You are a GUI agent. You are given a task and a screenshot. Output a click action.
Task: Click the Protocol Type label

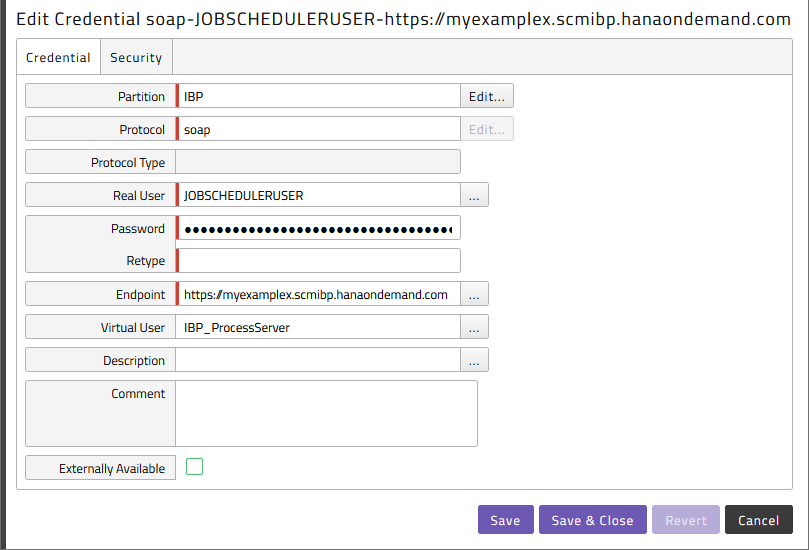[x=128, y=163]
